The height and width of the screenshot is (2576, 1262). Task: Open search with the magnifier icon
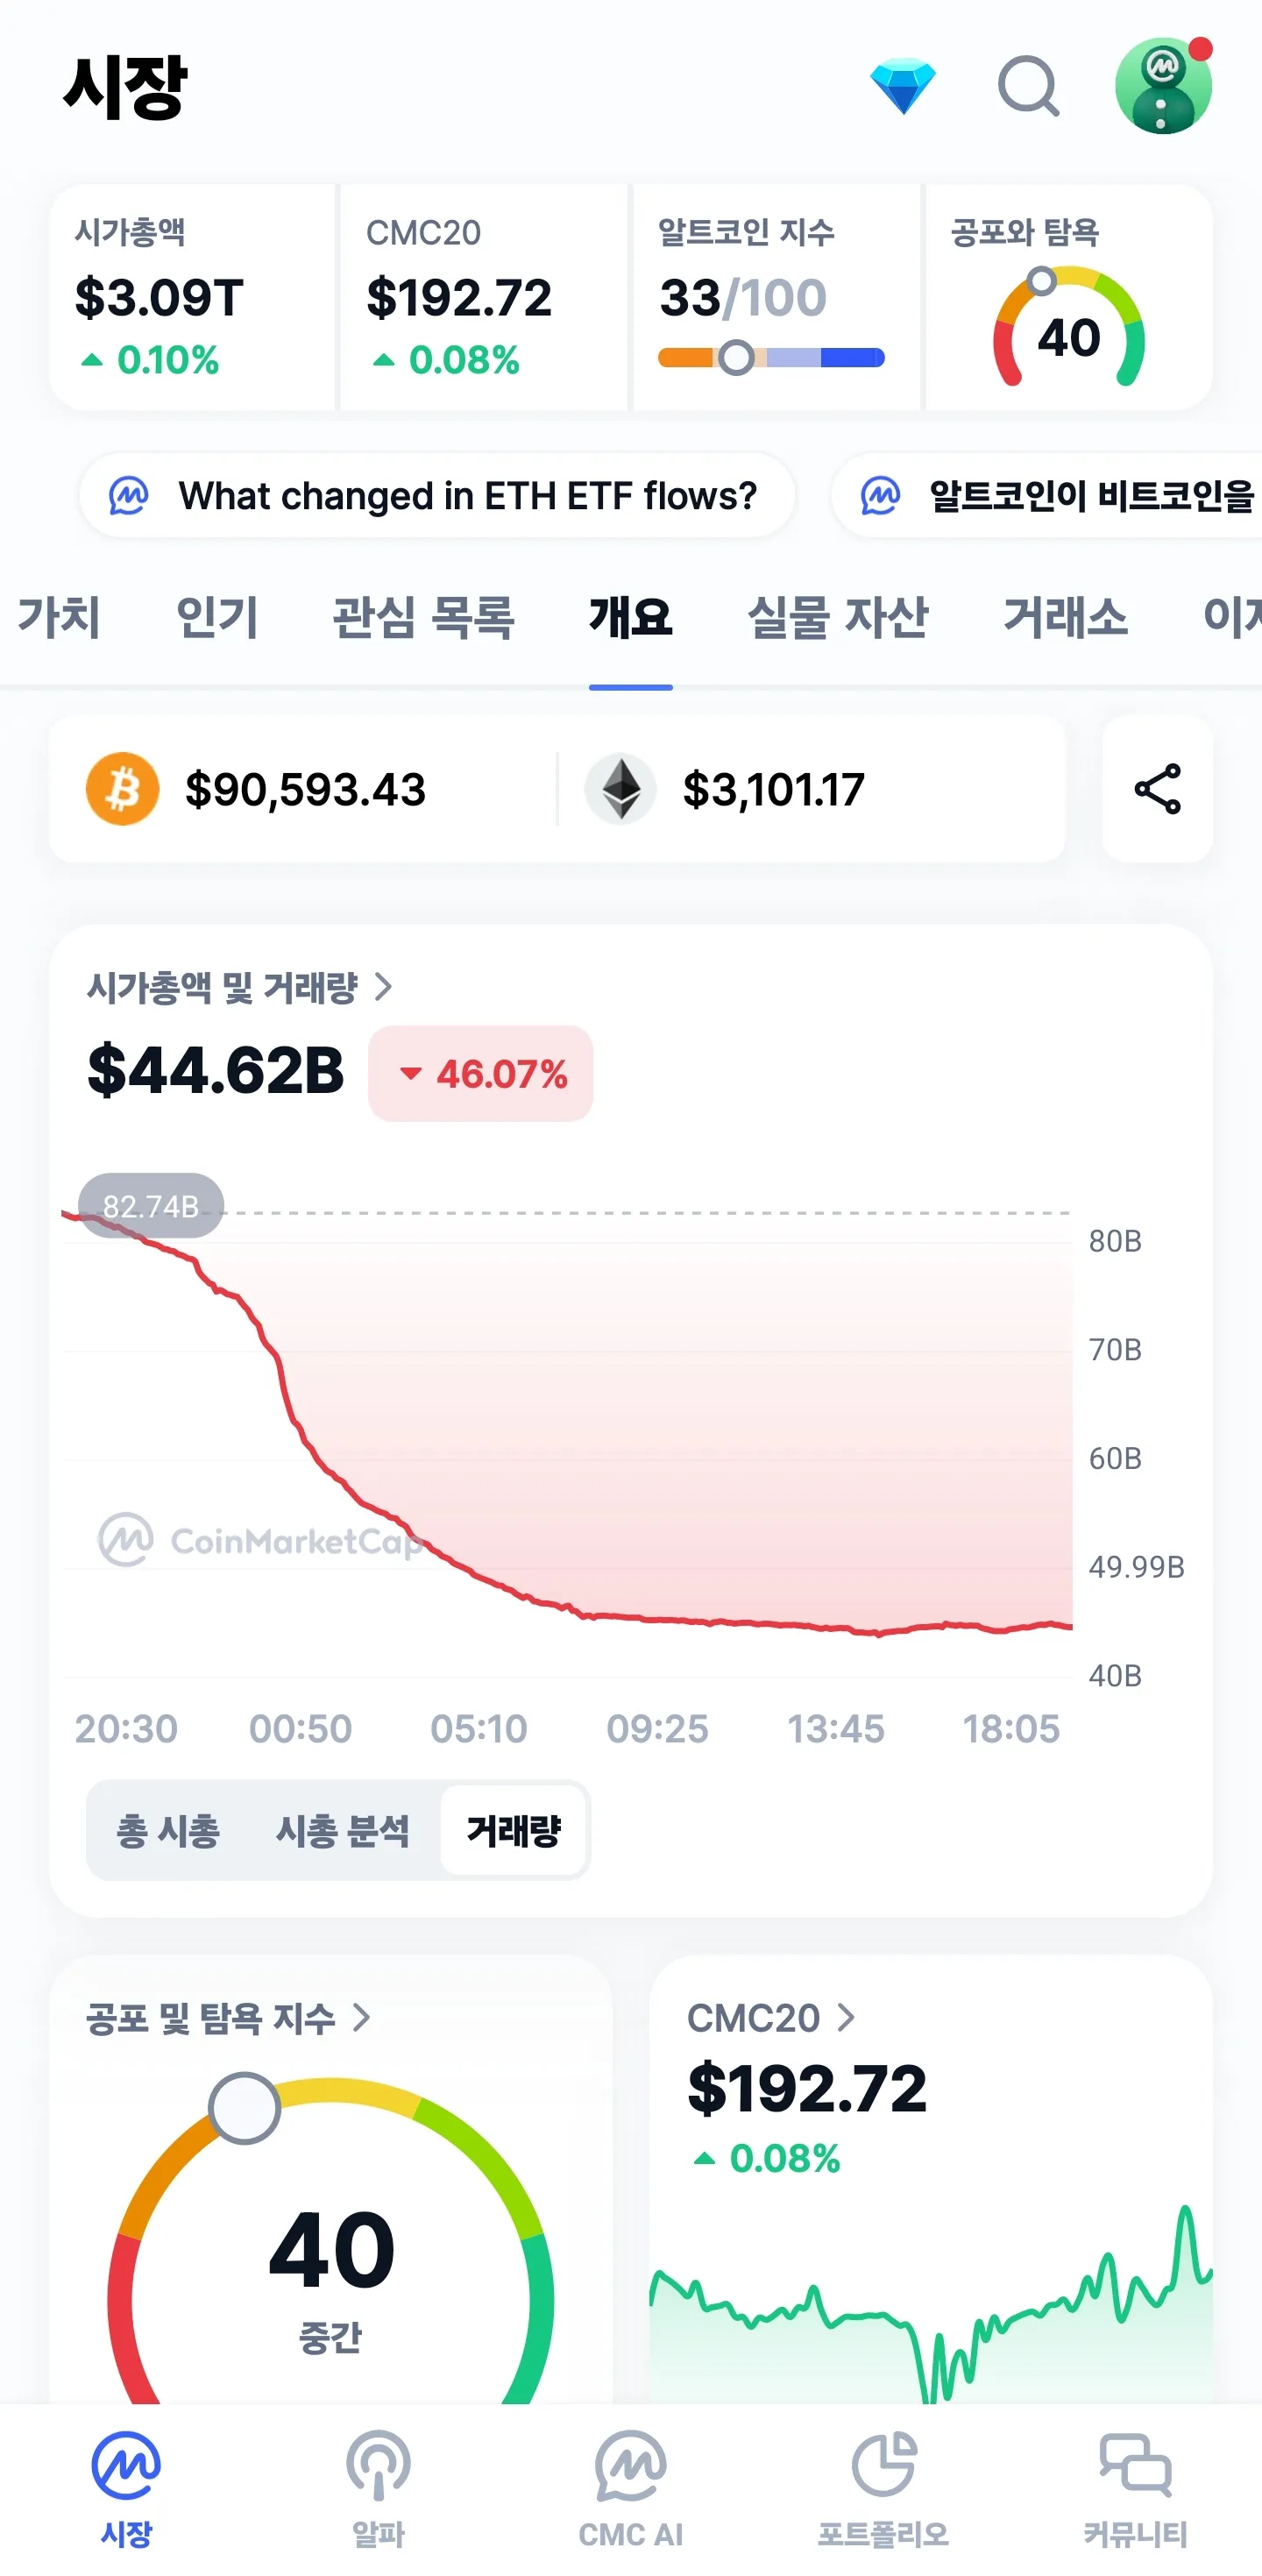tap(1028, 86)
